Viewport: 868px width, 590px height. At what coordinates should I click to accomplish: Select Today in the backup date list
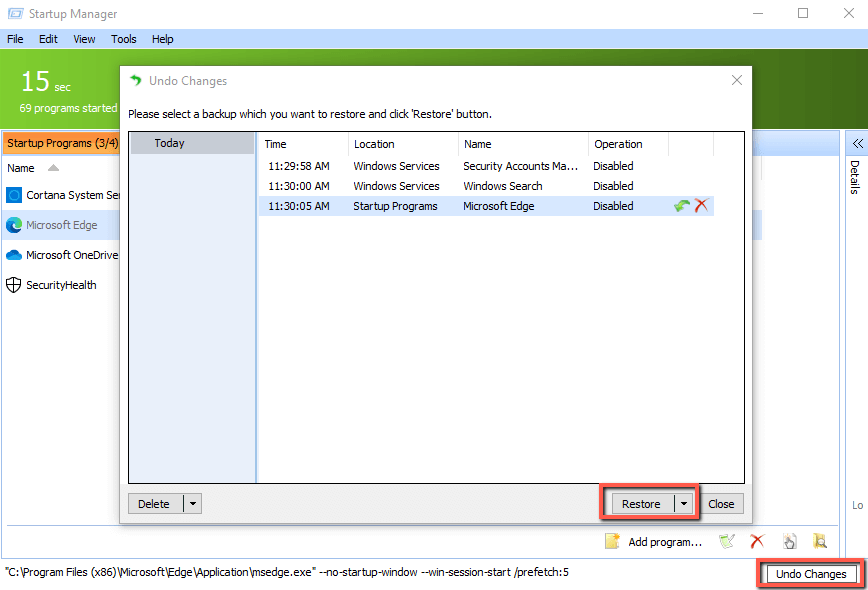pos(192,143)
